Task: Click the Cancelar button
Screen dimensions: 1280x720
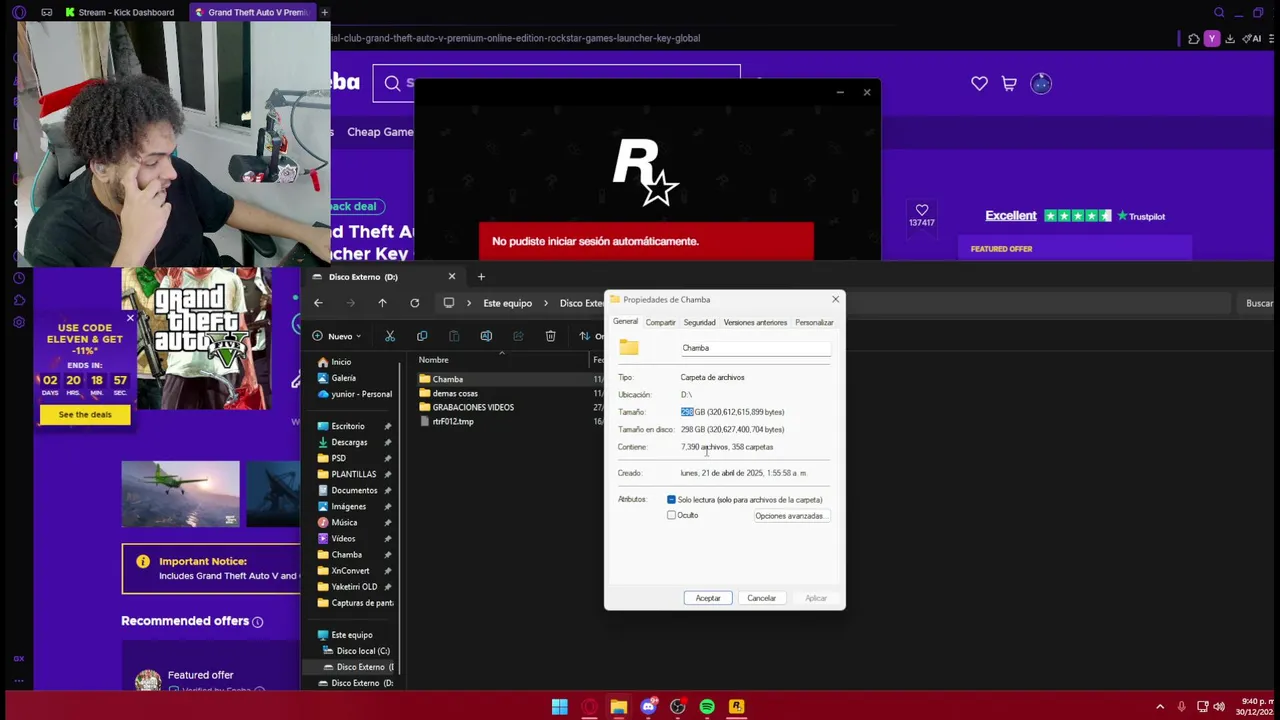Action: [x=762, y=598]
